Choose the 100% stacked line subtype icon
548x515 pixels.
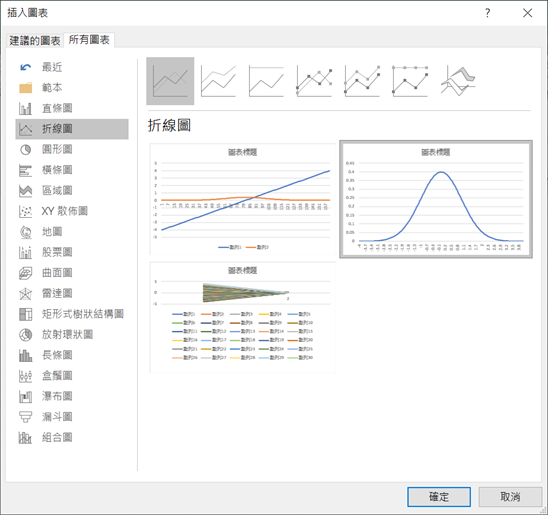[266, 81]
